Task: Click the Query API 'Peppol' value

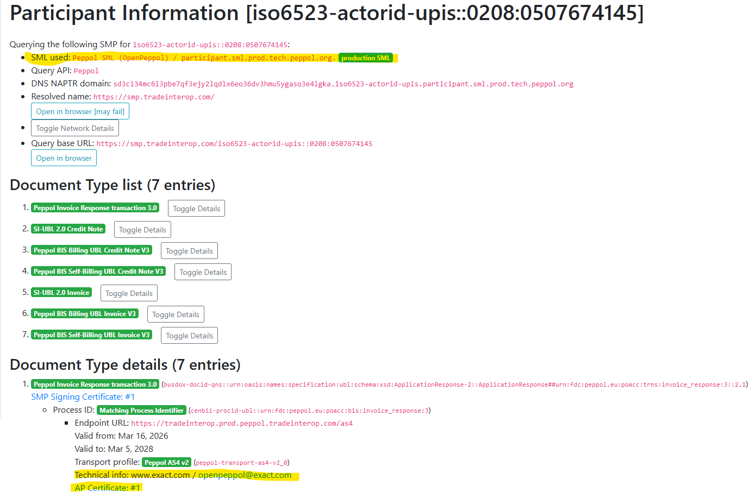Action: [86, 71]
